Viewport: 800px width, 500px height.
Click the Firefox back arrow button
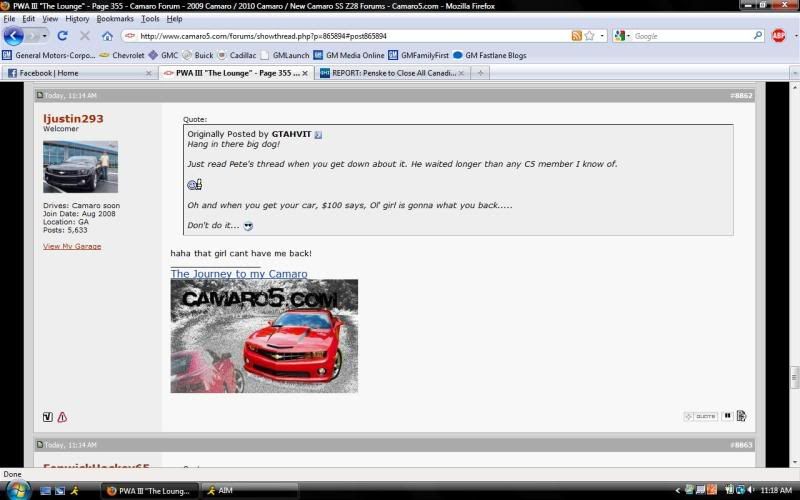pyautogui.click(x=14, y=36)
